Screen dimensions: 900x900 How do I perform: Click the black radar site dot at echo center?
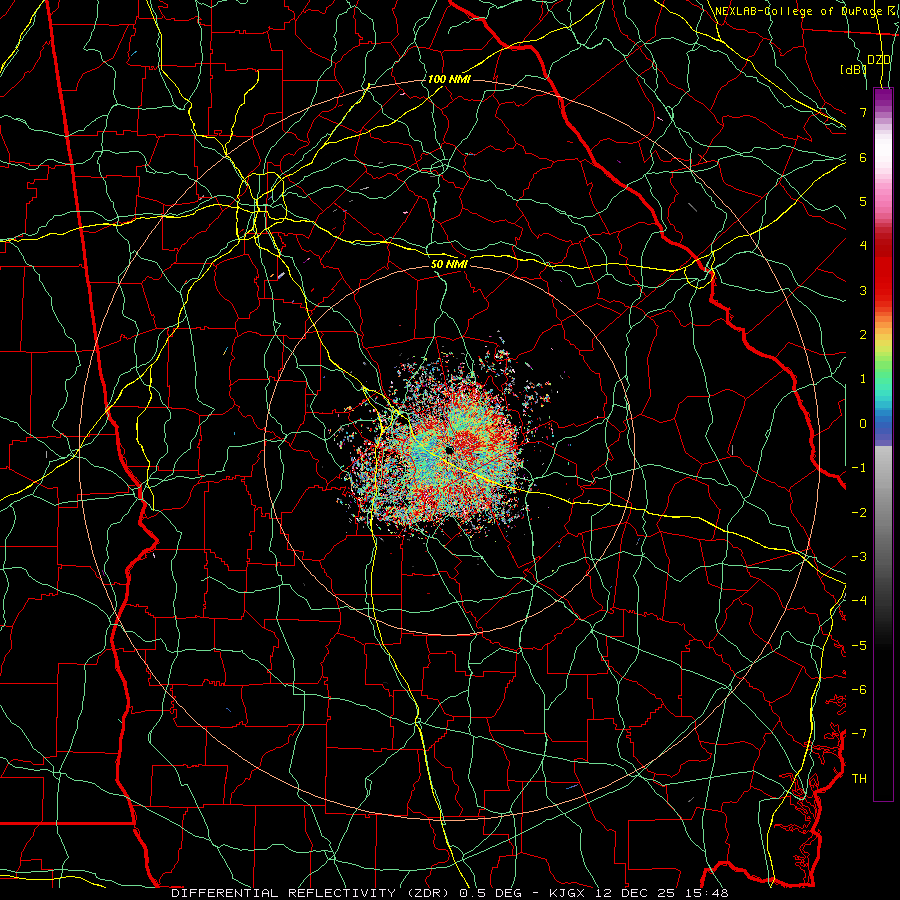click(x=449, y=451)
